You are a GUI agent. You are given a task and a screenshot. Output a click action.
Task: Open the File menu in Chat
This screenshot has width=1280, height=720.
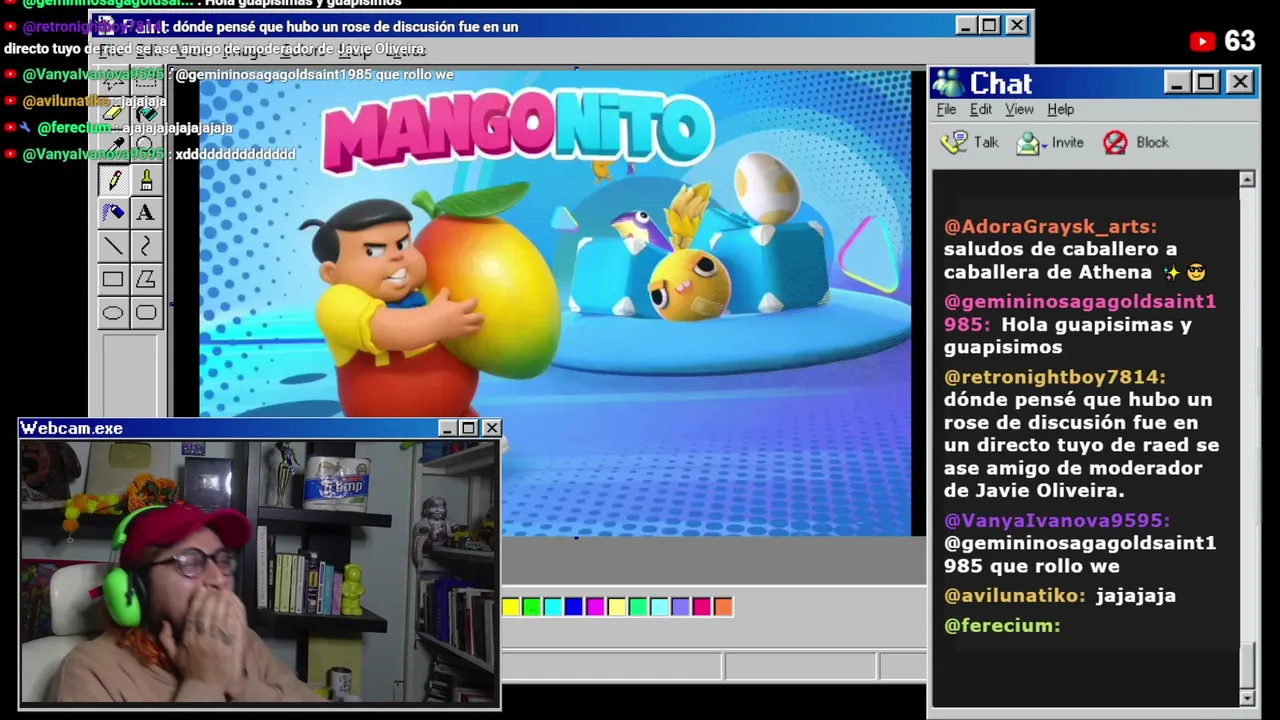pyautogui.click(x=946, y=109)
